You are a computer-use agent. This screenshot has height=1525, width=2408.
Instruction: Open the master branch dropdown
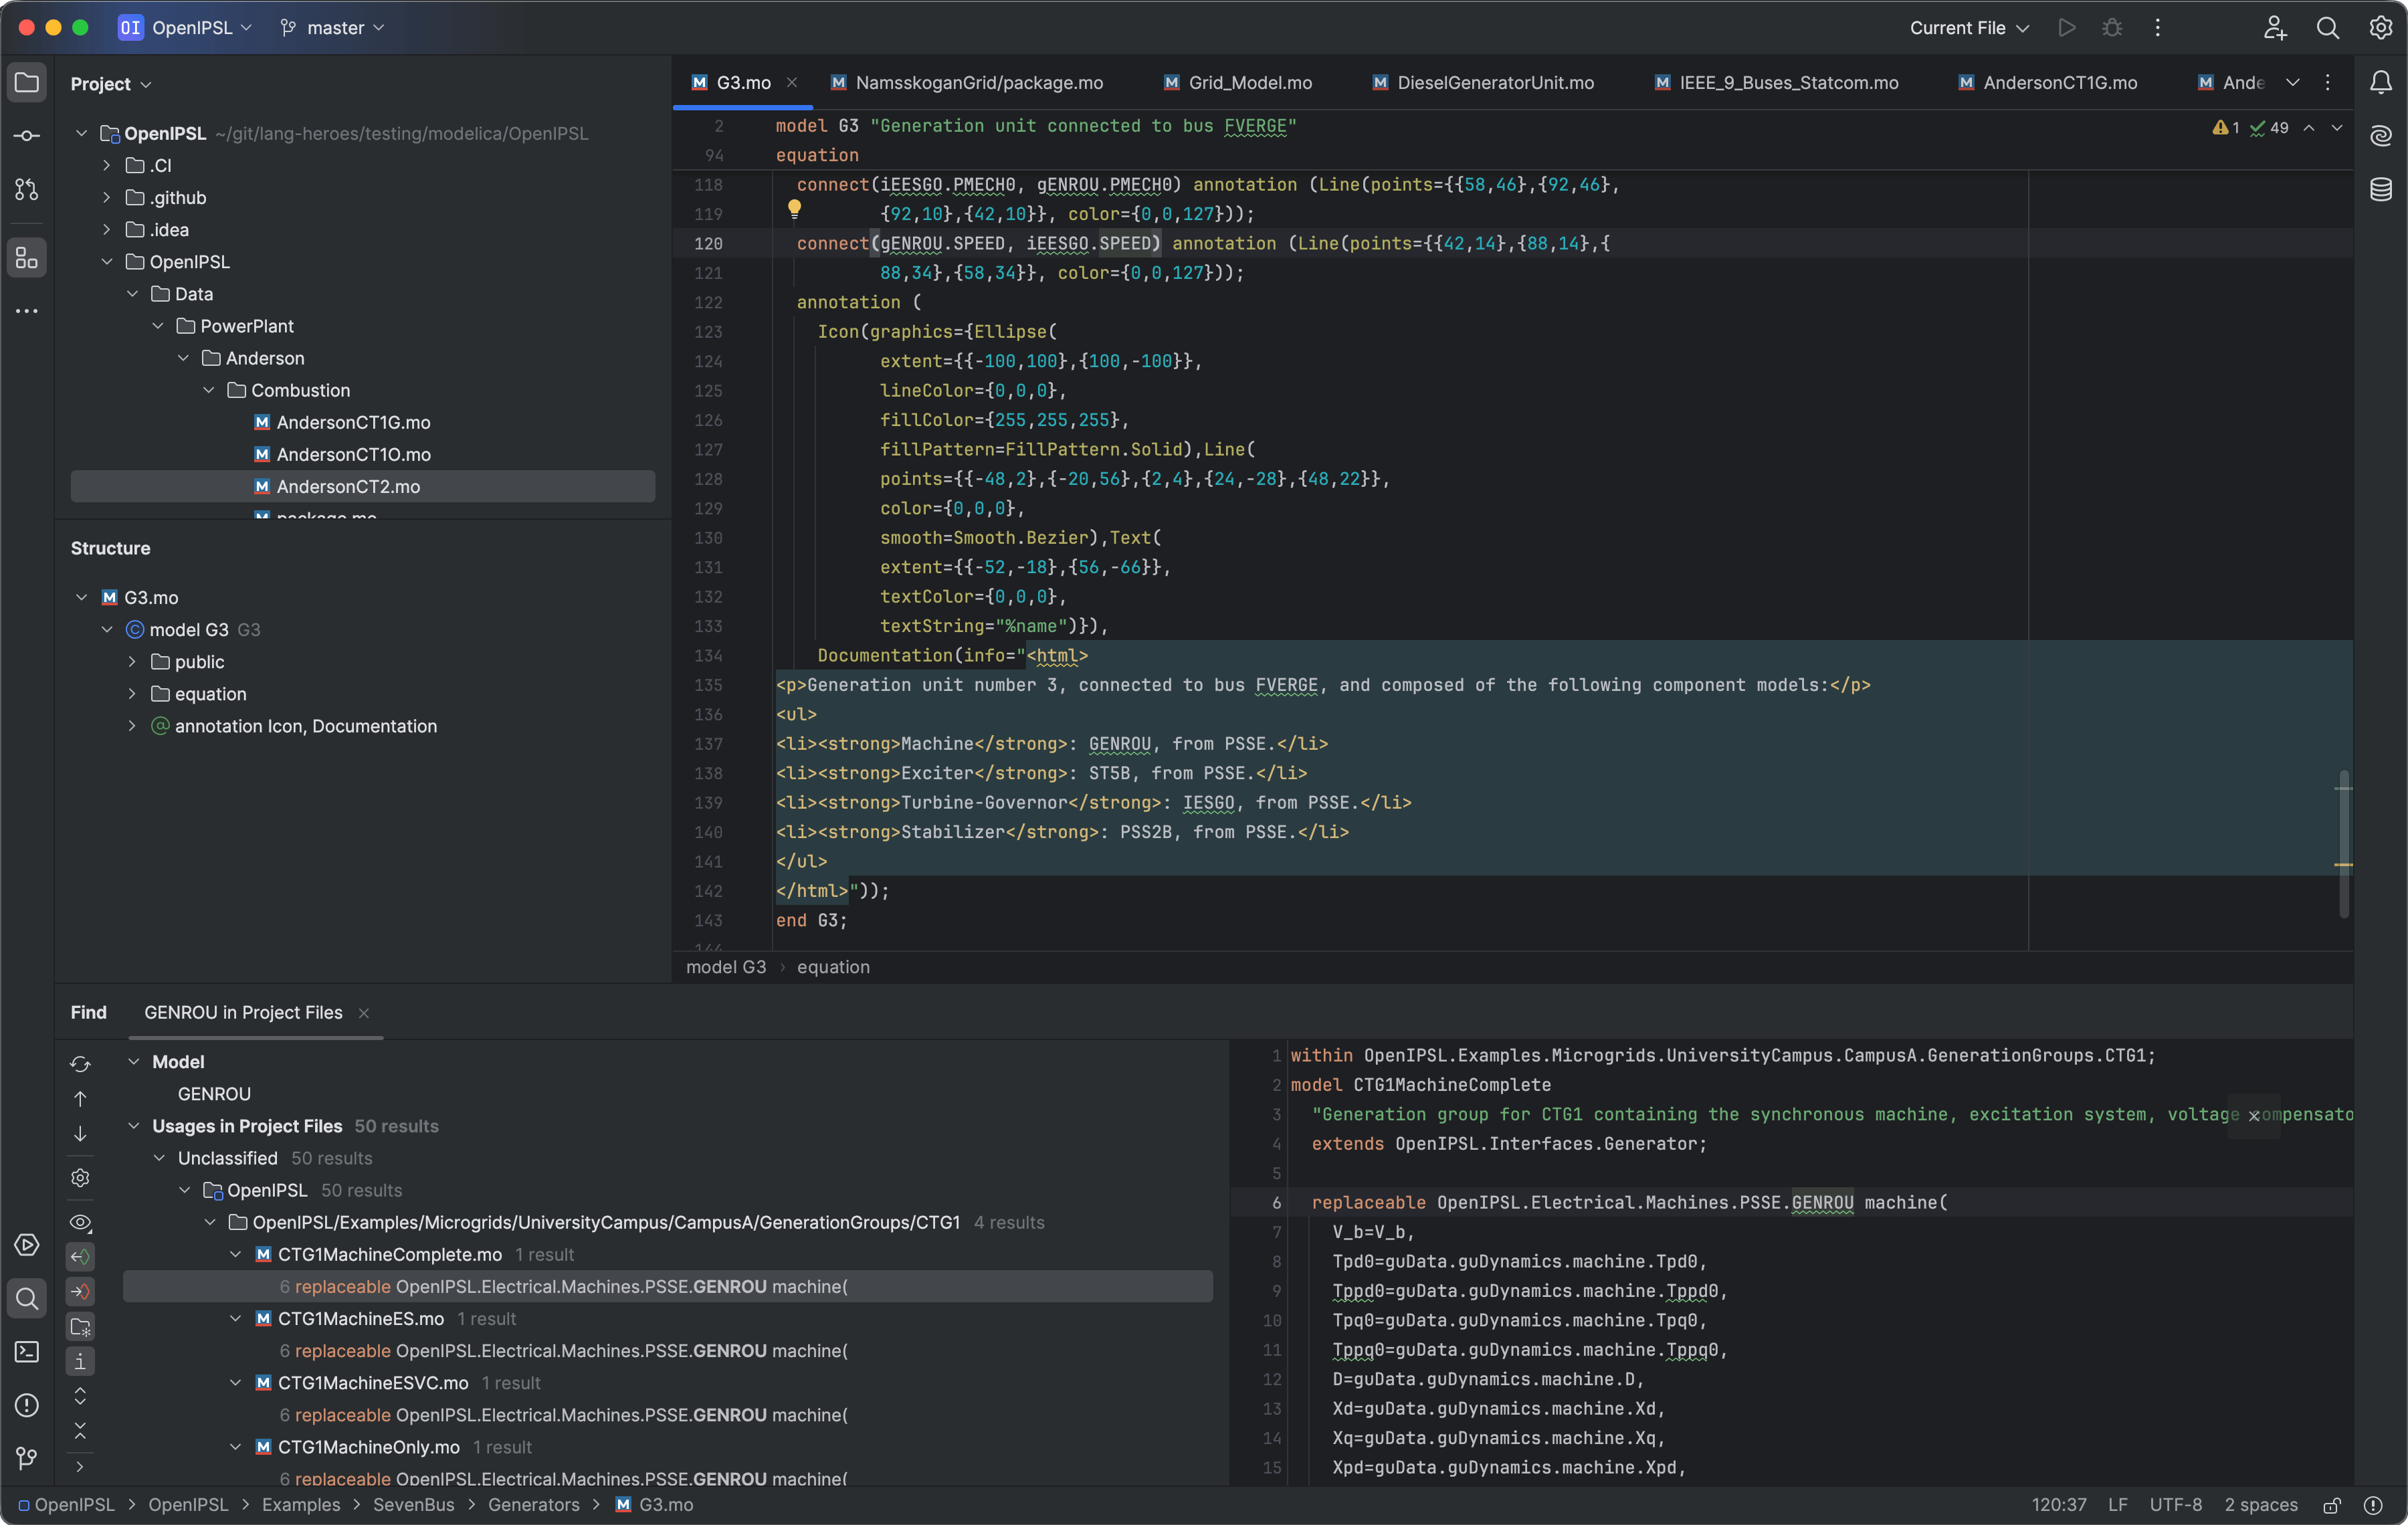click(x=332, y=28)
